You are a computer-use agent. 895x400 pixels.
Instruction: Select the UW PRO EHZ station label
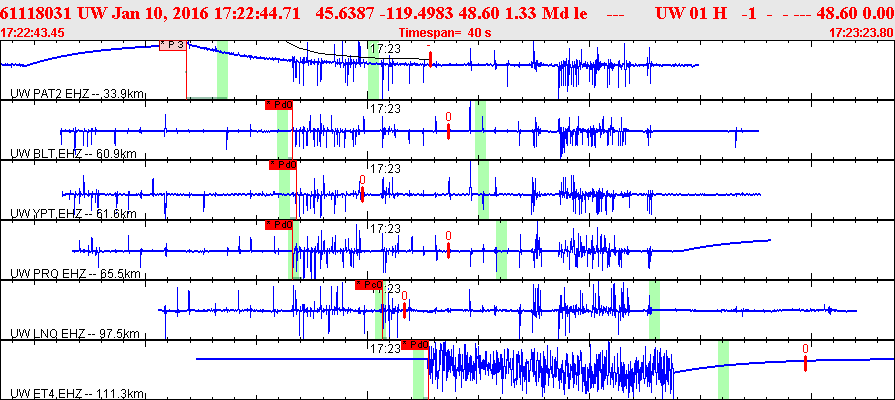click(x=72, y=273)
